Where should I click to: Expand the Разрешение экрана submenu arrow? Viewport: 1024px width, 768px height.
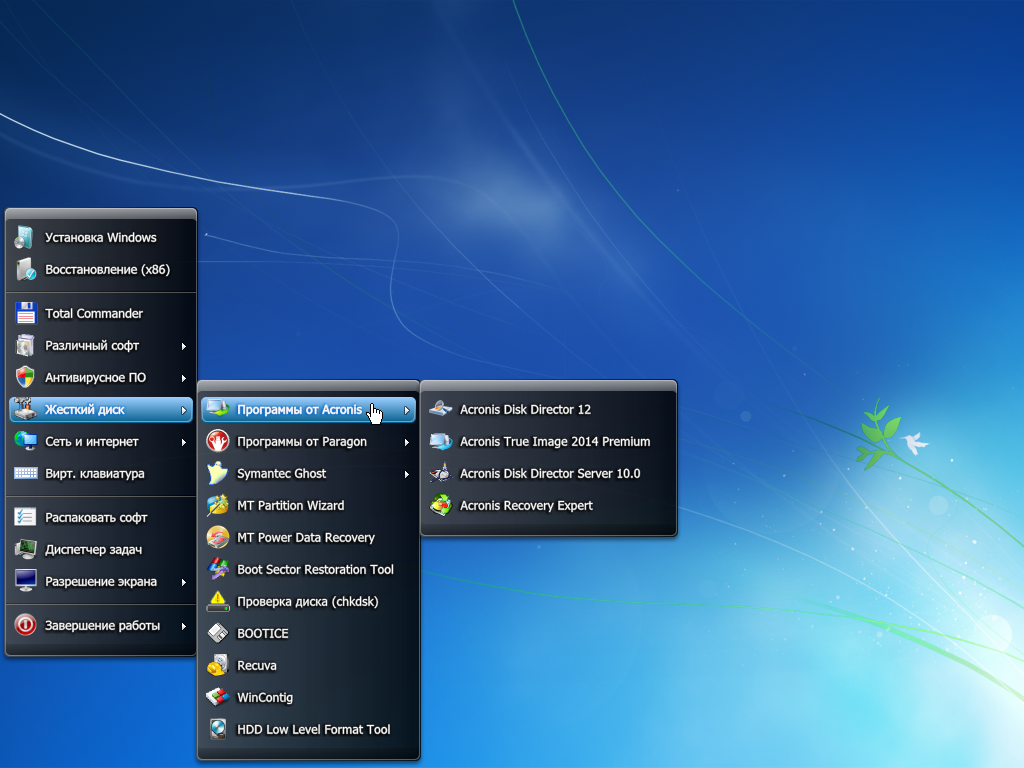(184, 582)
